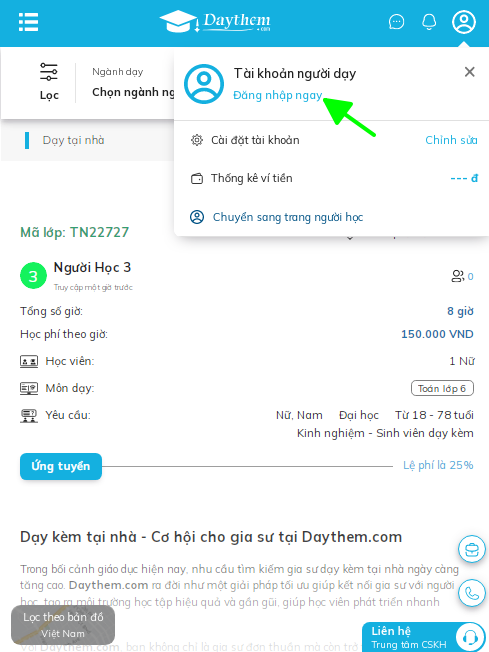Open the hamburger menu icon
This screenshot has width=489, height=652.
coord(28,22)
